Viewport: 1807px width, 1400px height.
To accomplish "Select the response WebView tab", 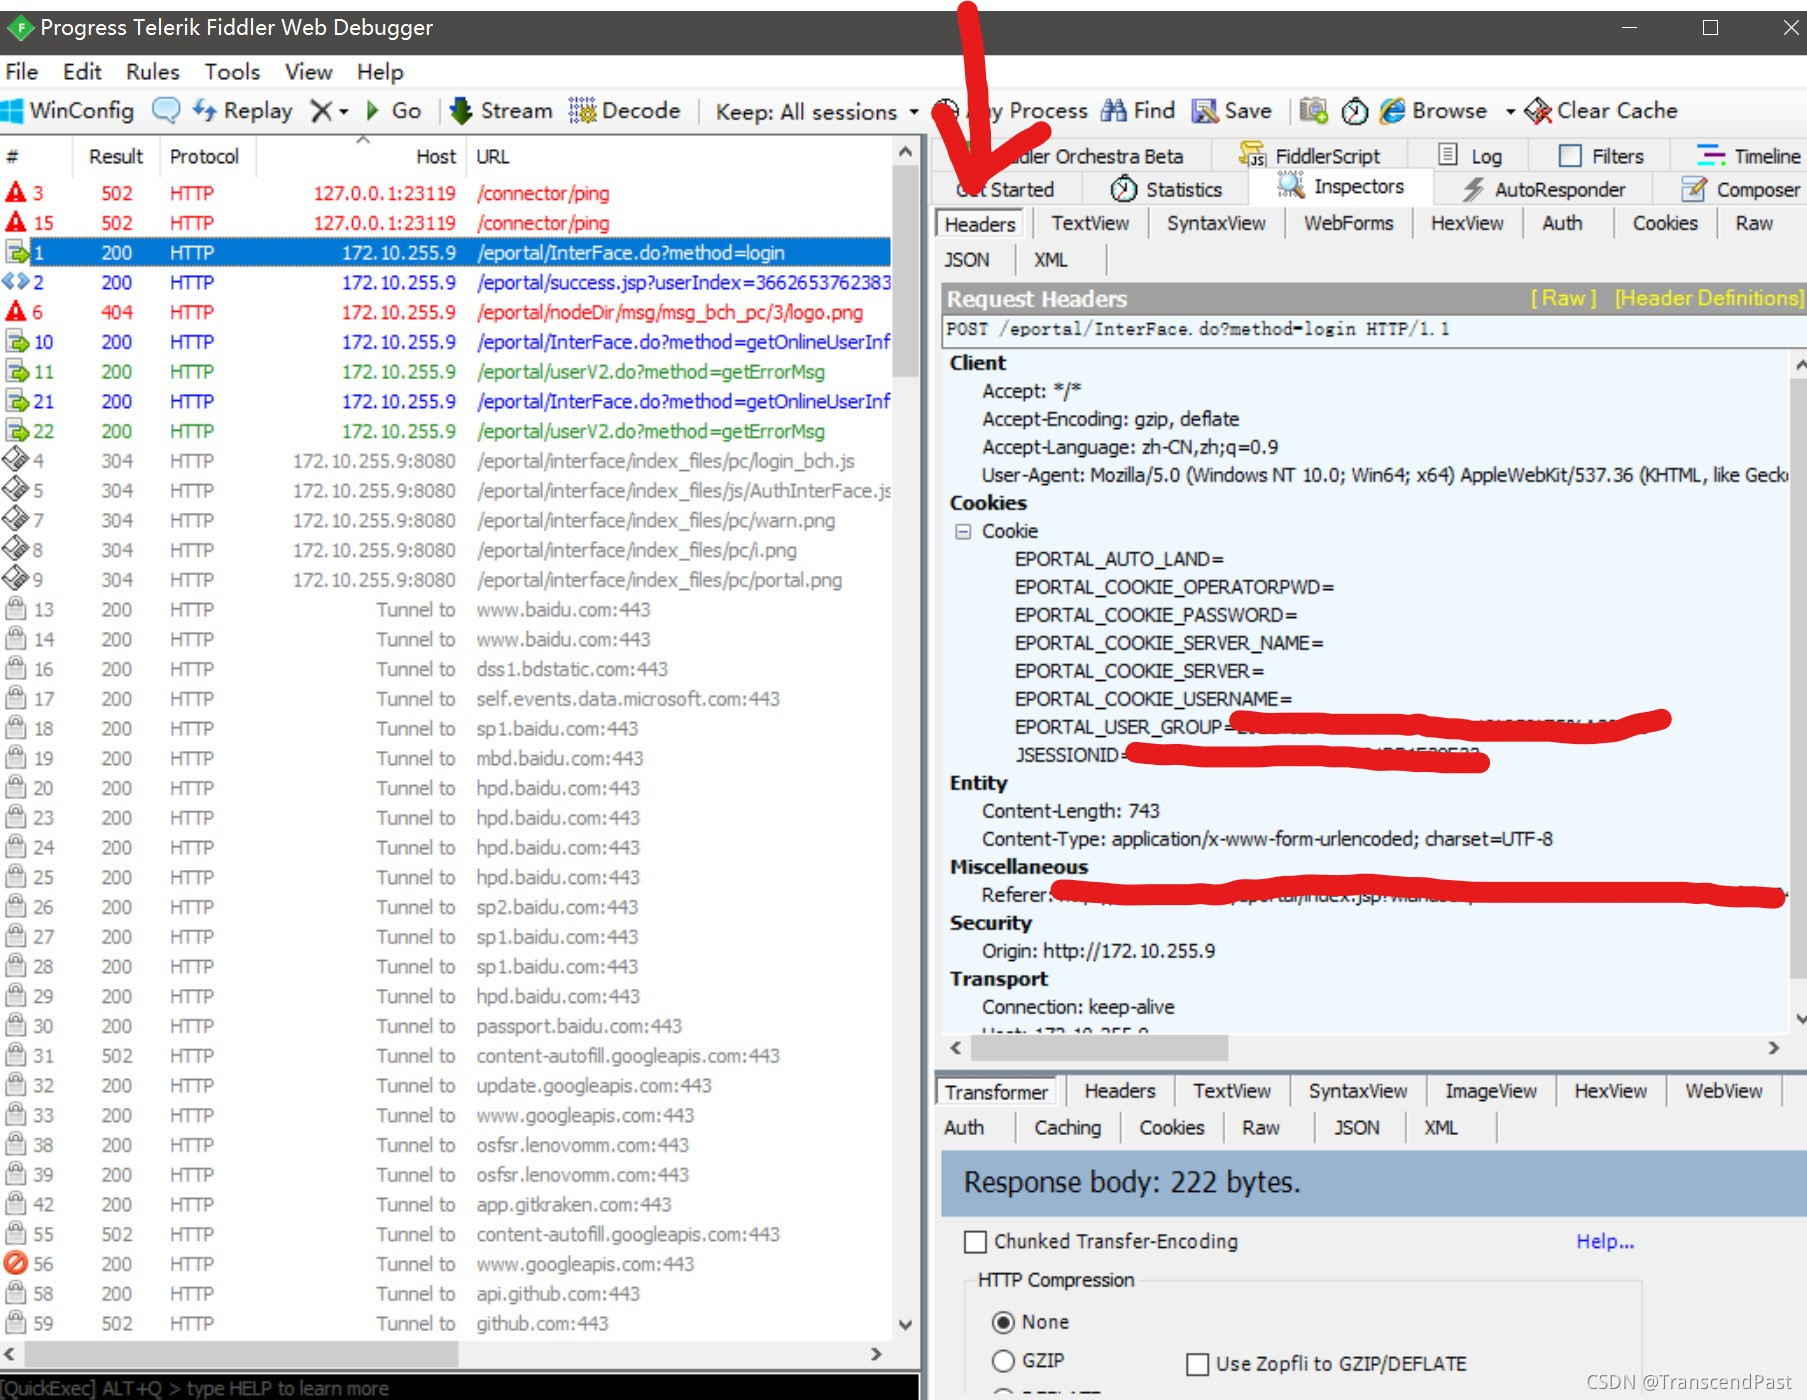I will [1723, 1091].
